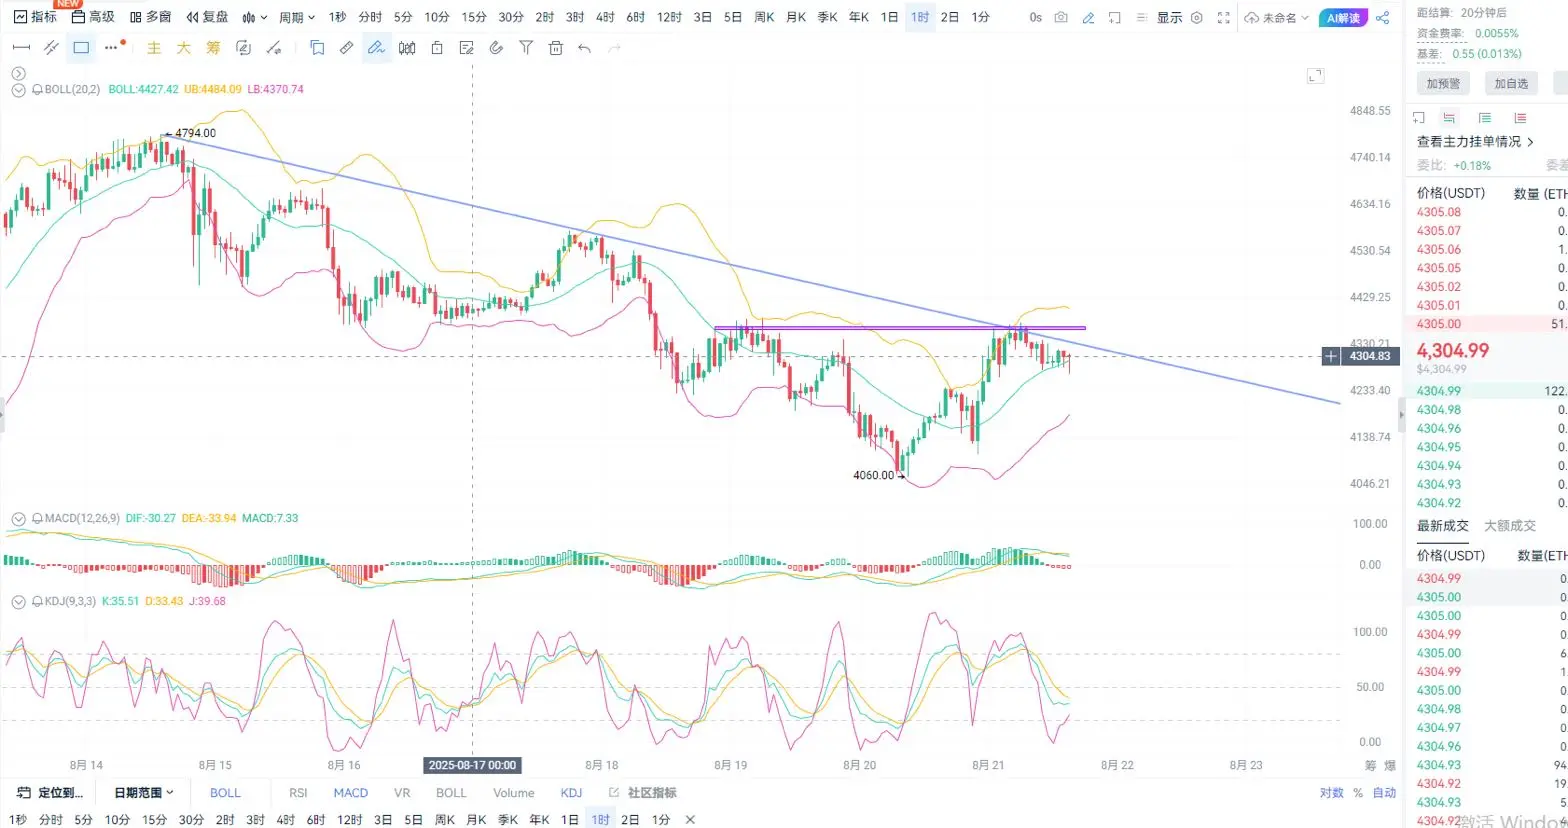Image resolution: width=1568 pixels, height=828 pixels.
Task: Collapse the MACD indicator panel chevron
Action: click(19, 518)
